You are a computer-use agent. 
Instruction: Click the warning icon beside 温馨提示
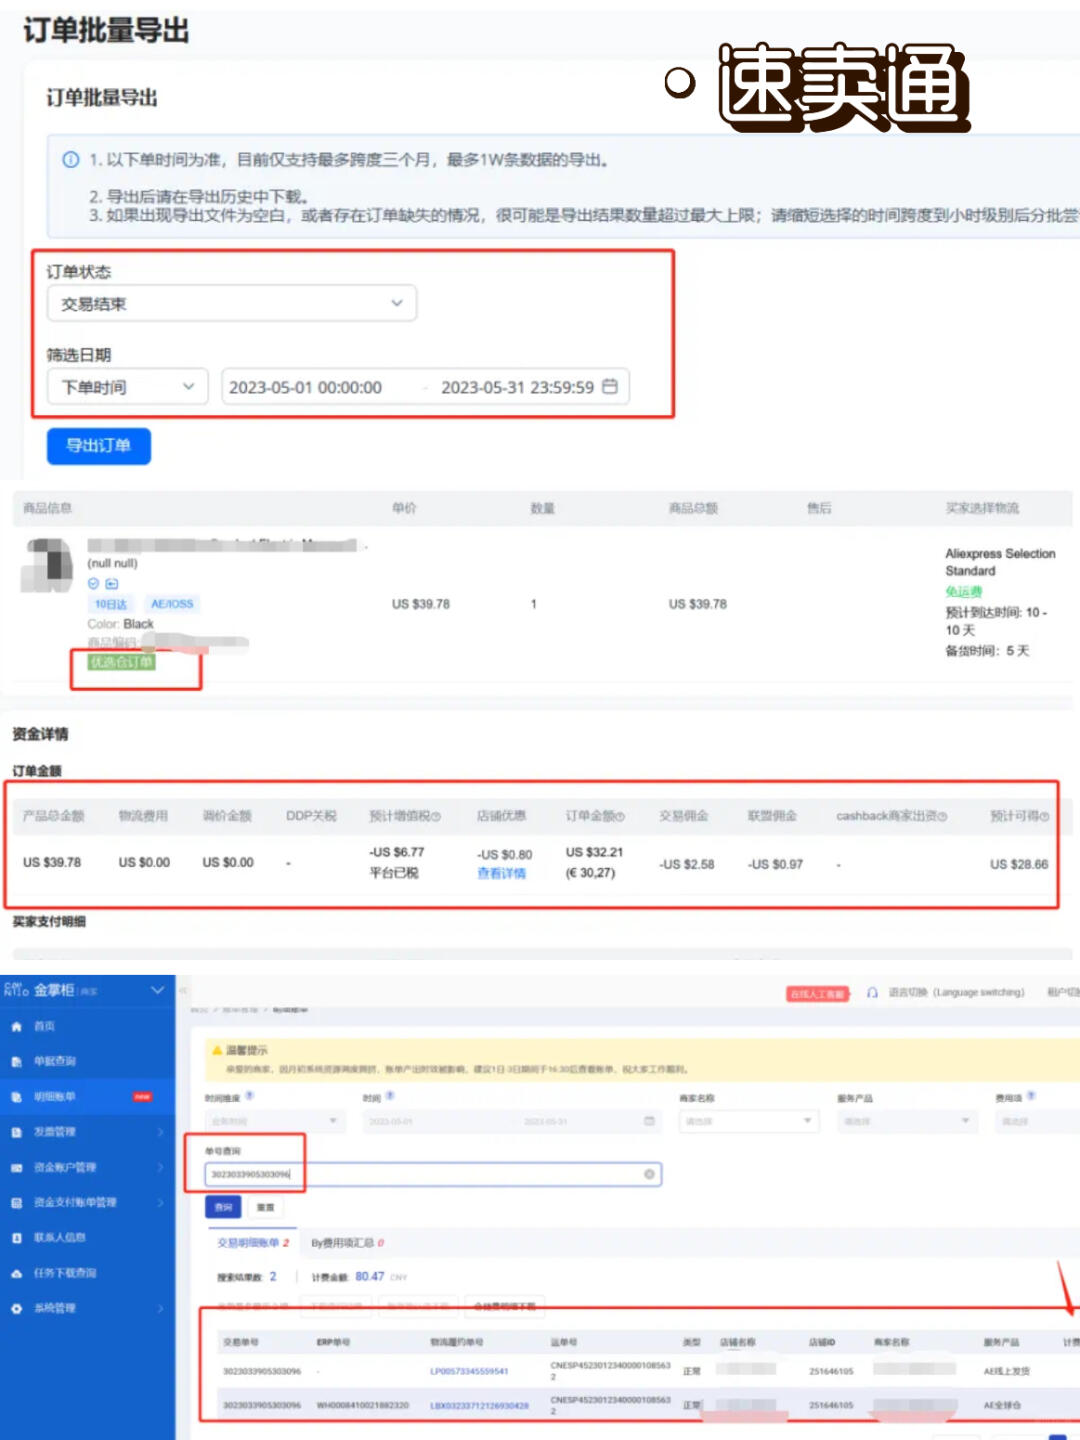[217, 1051]
